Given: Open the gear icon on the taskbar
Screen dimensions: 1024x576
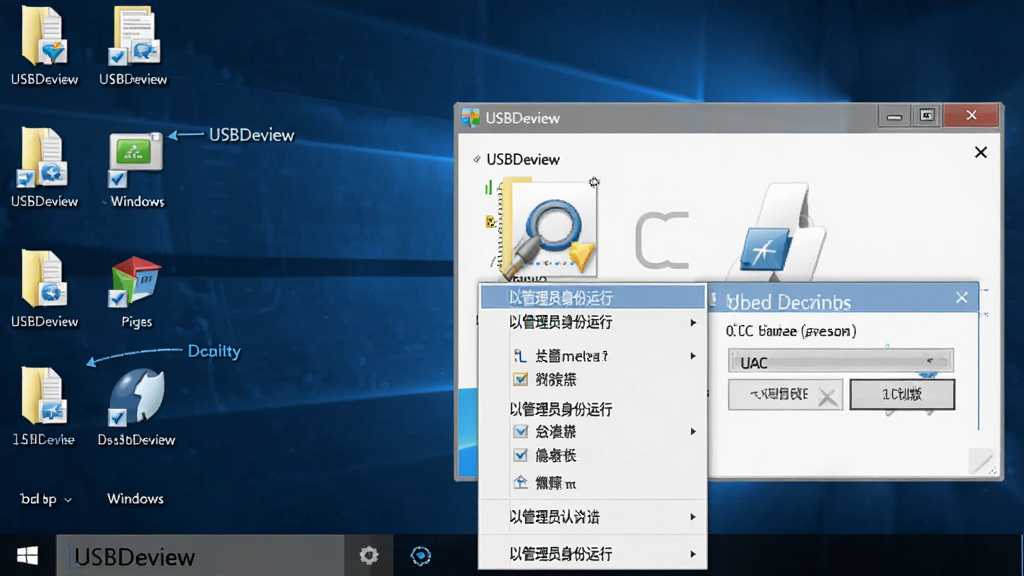Looking at the screenshot, I should pos(369,556).
